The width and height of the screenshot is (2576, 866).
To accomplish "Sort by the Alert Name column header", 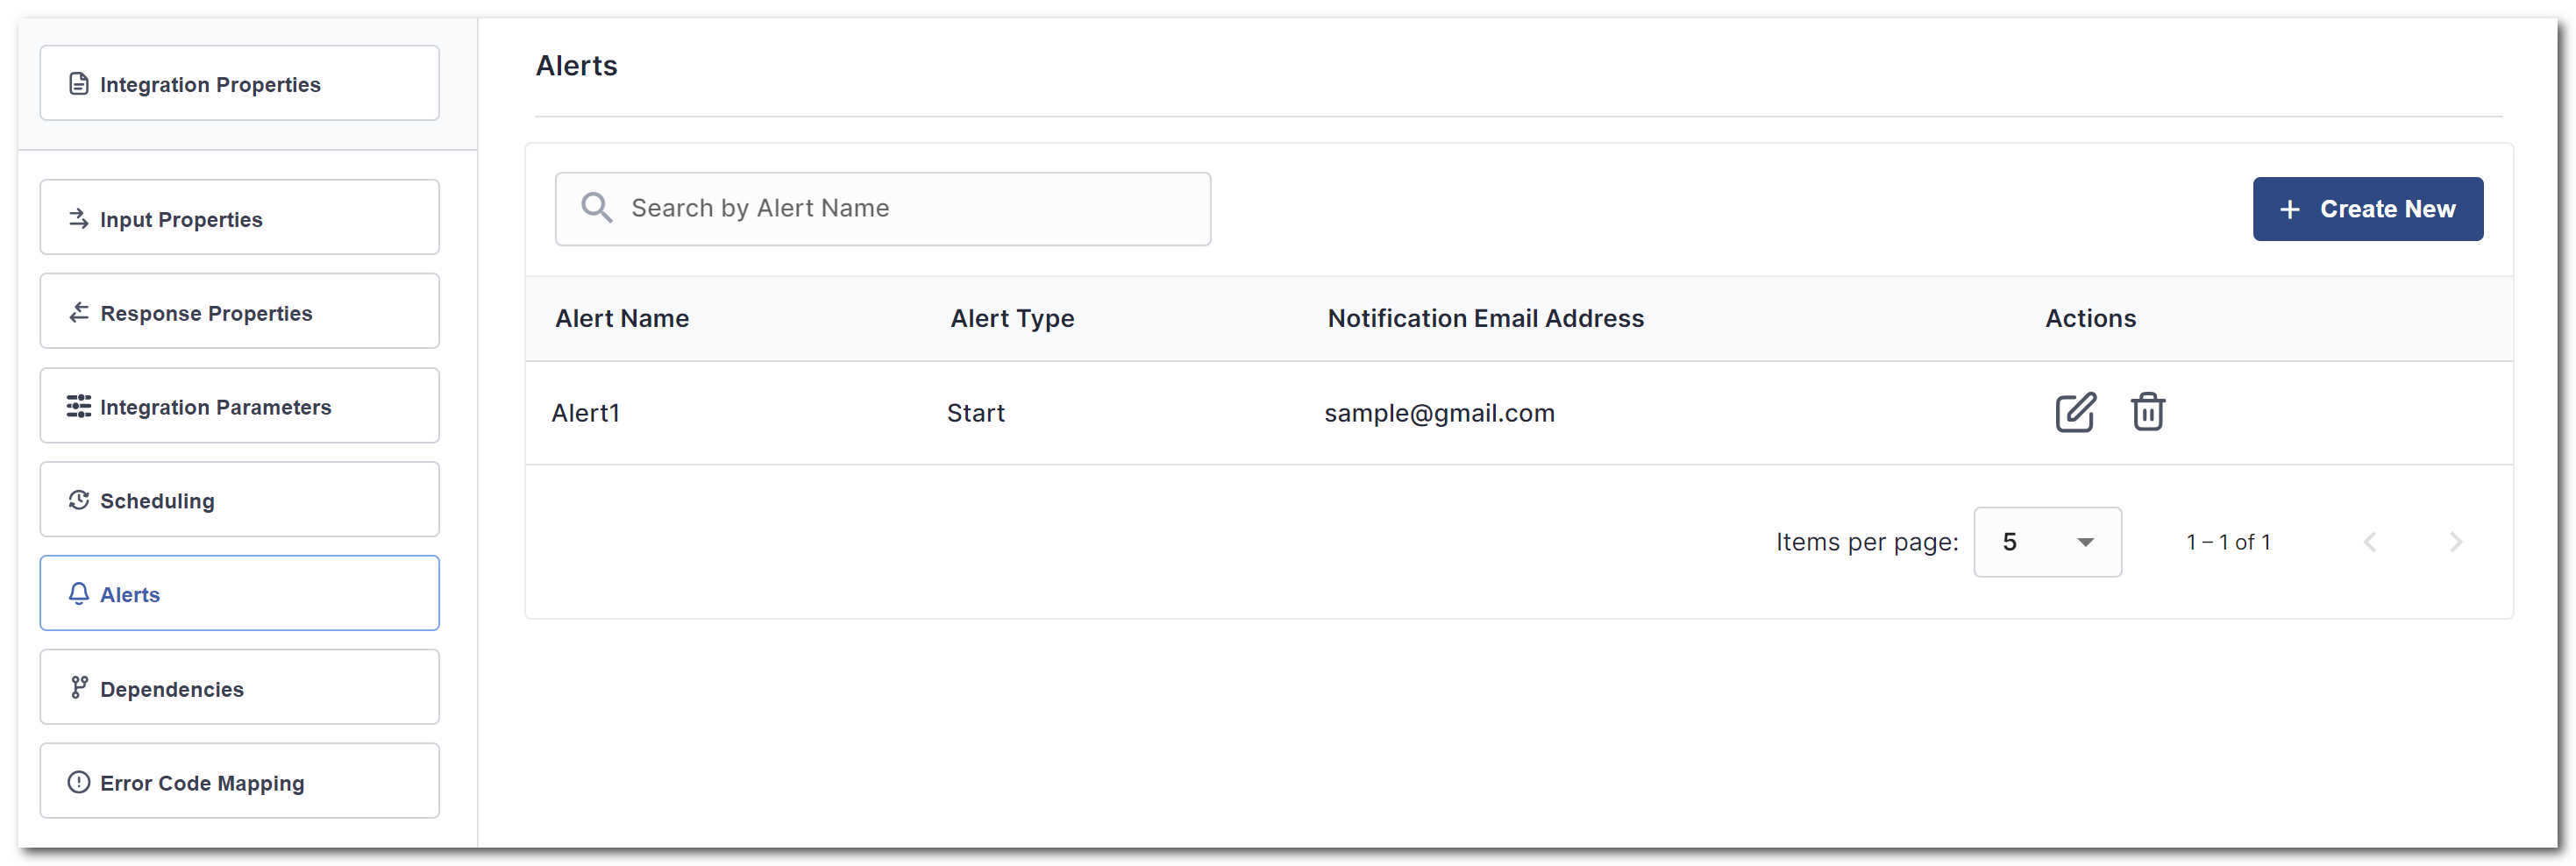I will pos(622,318).
